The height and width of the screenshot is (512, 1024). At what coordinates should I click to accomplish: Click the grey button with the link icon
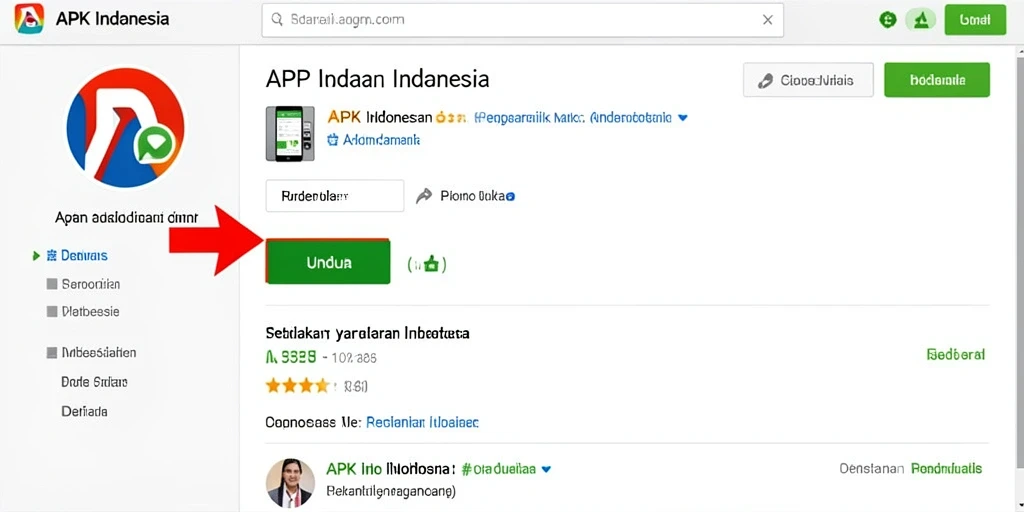pyautogui.click(x=808, y=80)
